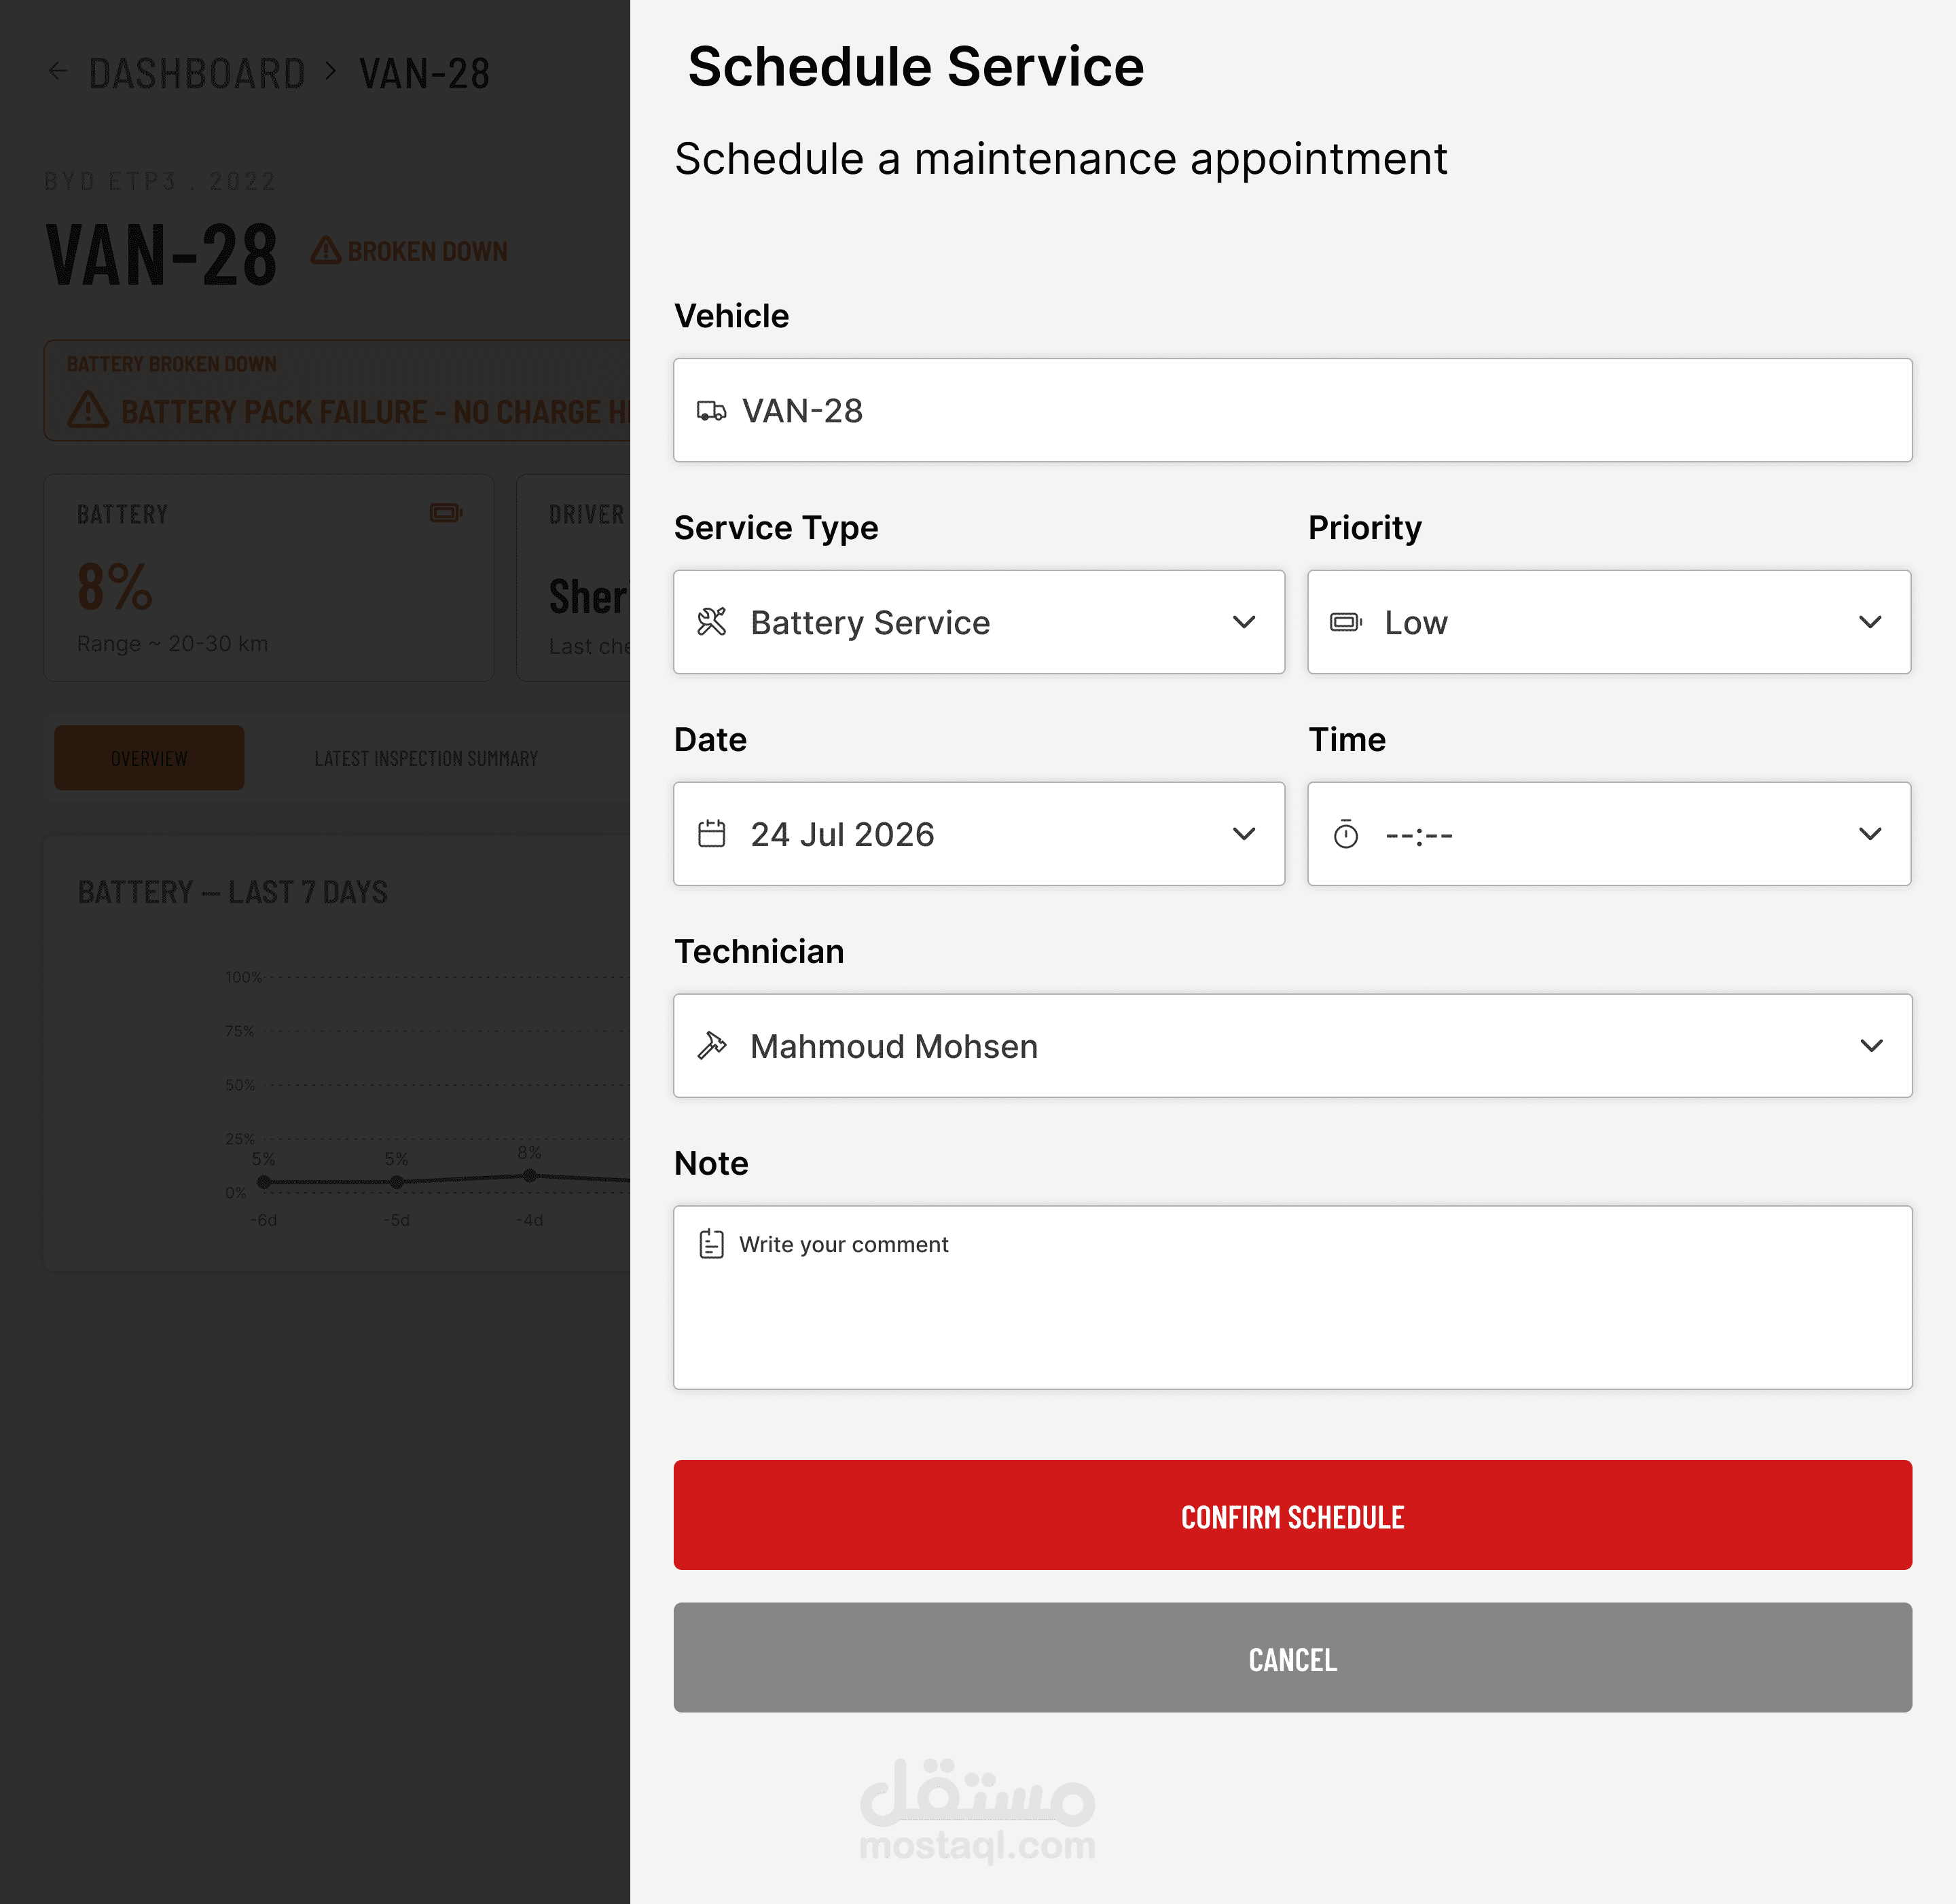Click the alert triangle in battery failure banner
The width and height of the screenshot is (1956, 1904).
click(88, 410)
